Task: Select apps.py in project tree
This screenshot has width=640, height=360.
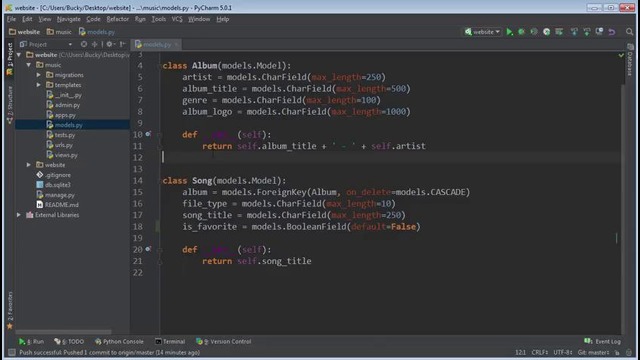Action: 61,115
